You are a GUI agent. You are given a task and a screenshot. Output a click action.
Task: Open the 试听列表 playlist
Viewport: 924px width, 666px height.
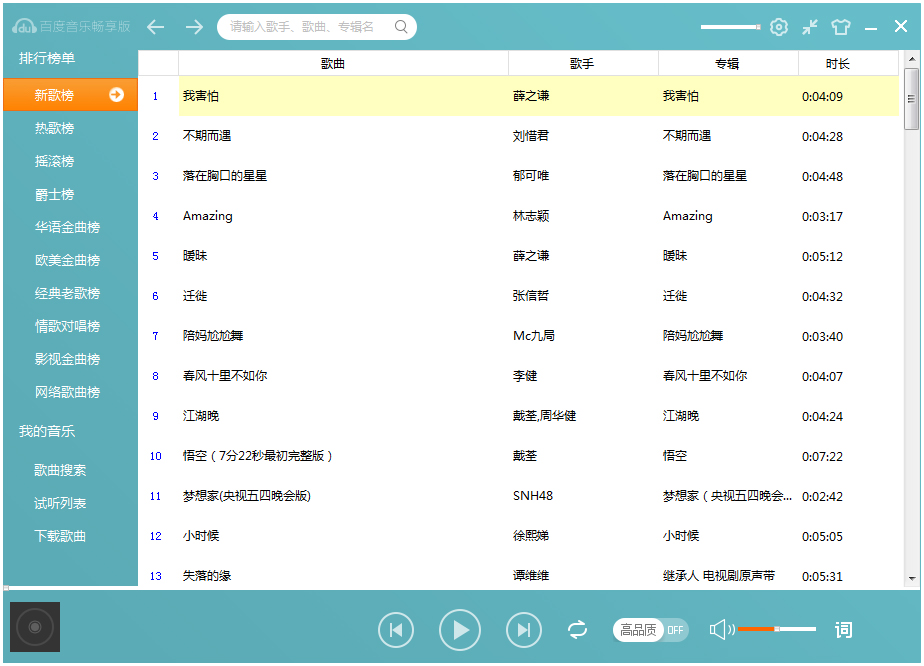[62, 503]
